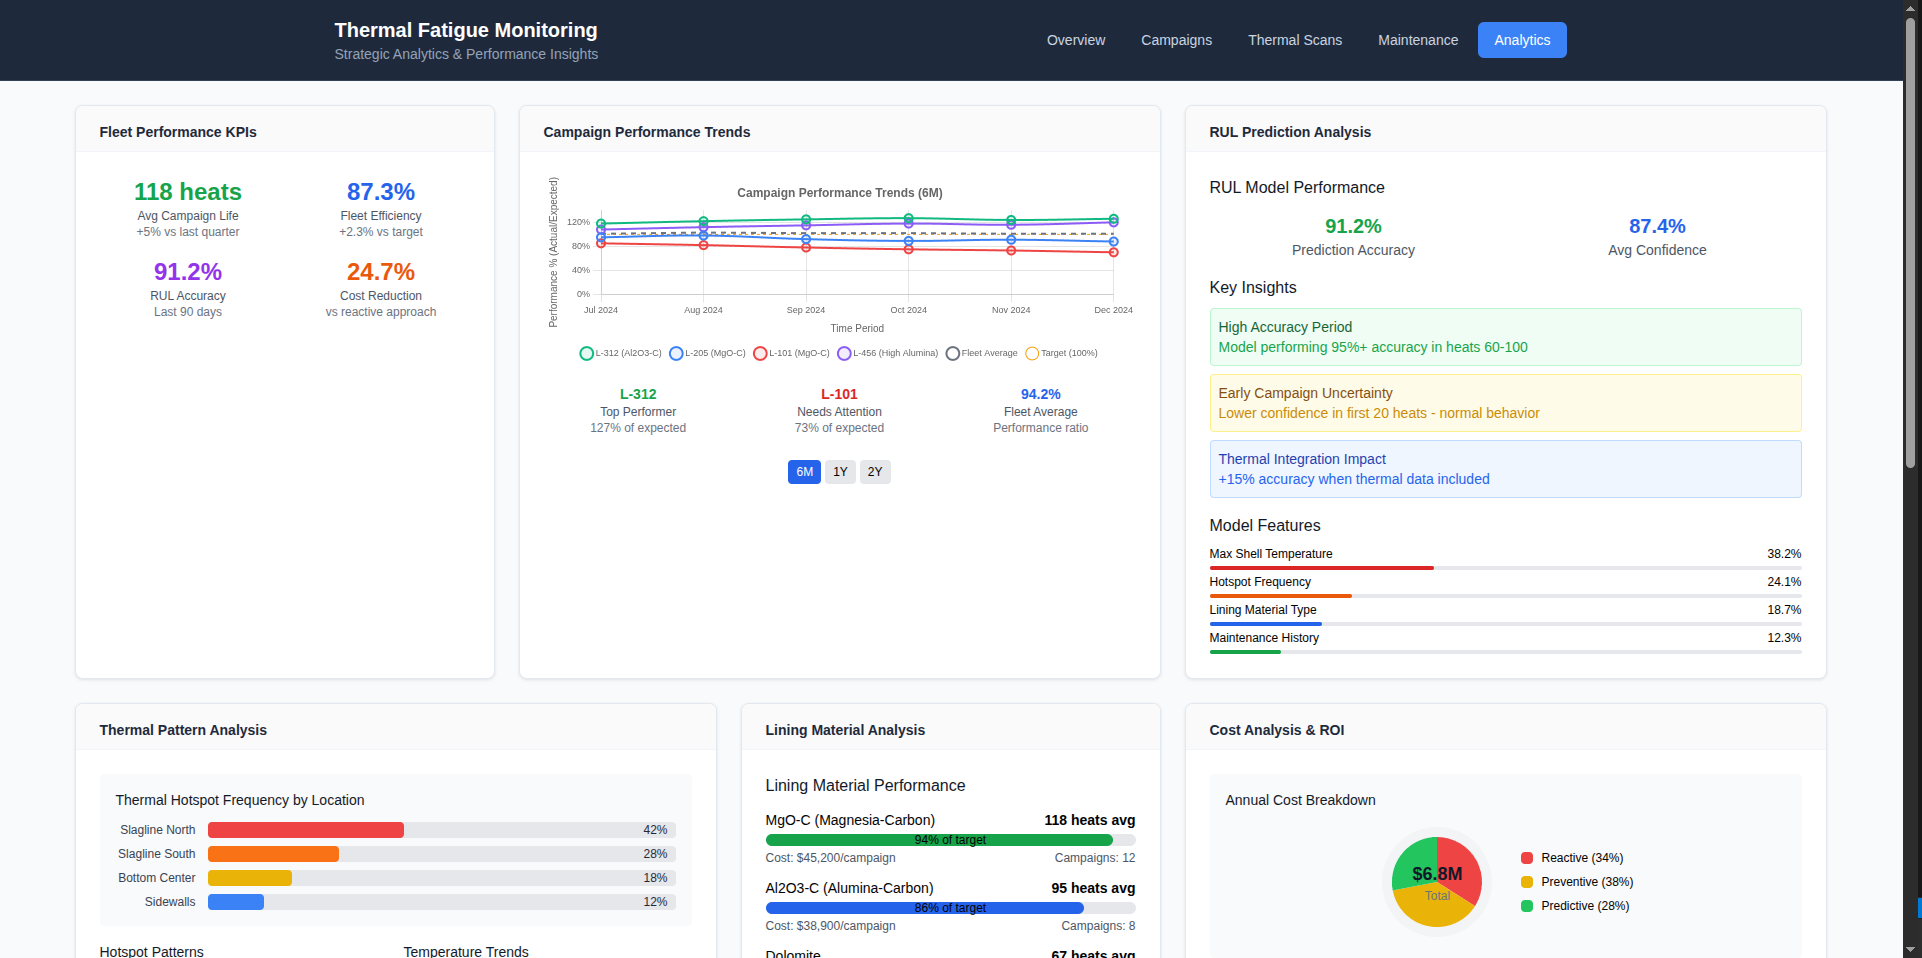This screenshot has width=1922, height=958.
Task: Select the Analytics tab
Action: point(1522,40)
